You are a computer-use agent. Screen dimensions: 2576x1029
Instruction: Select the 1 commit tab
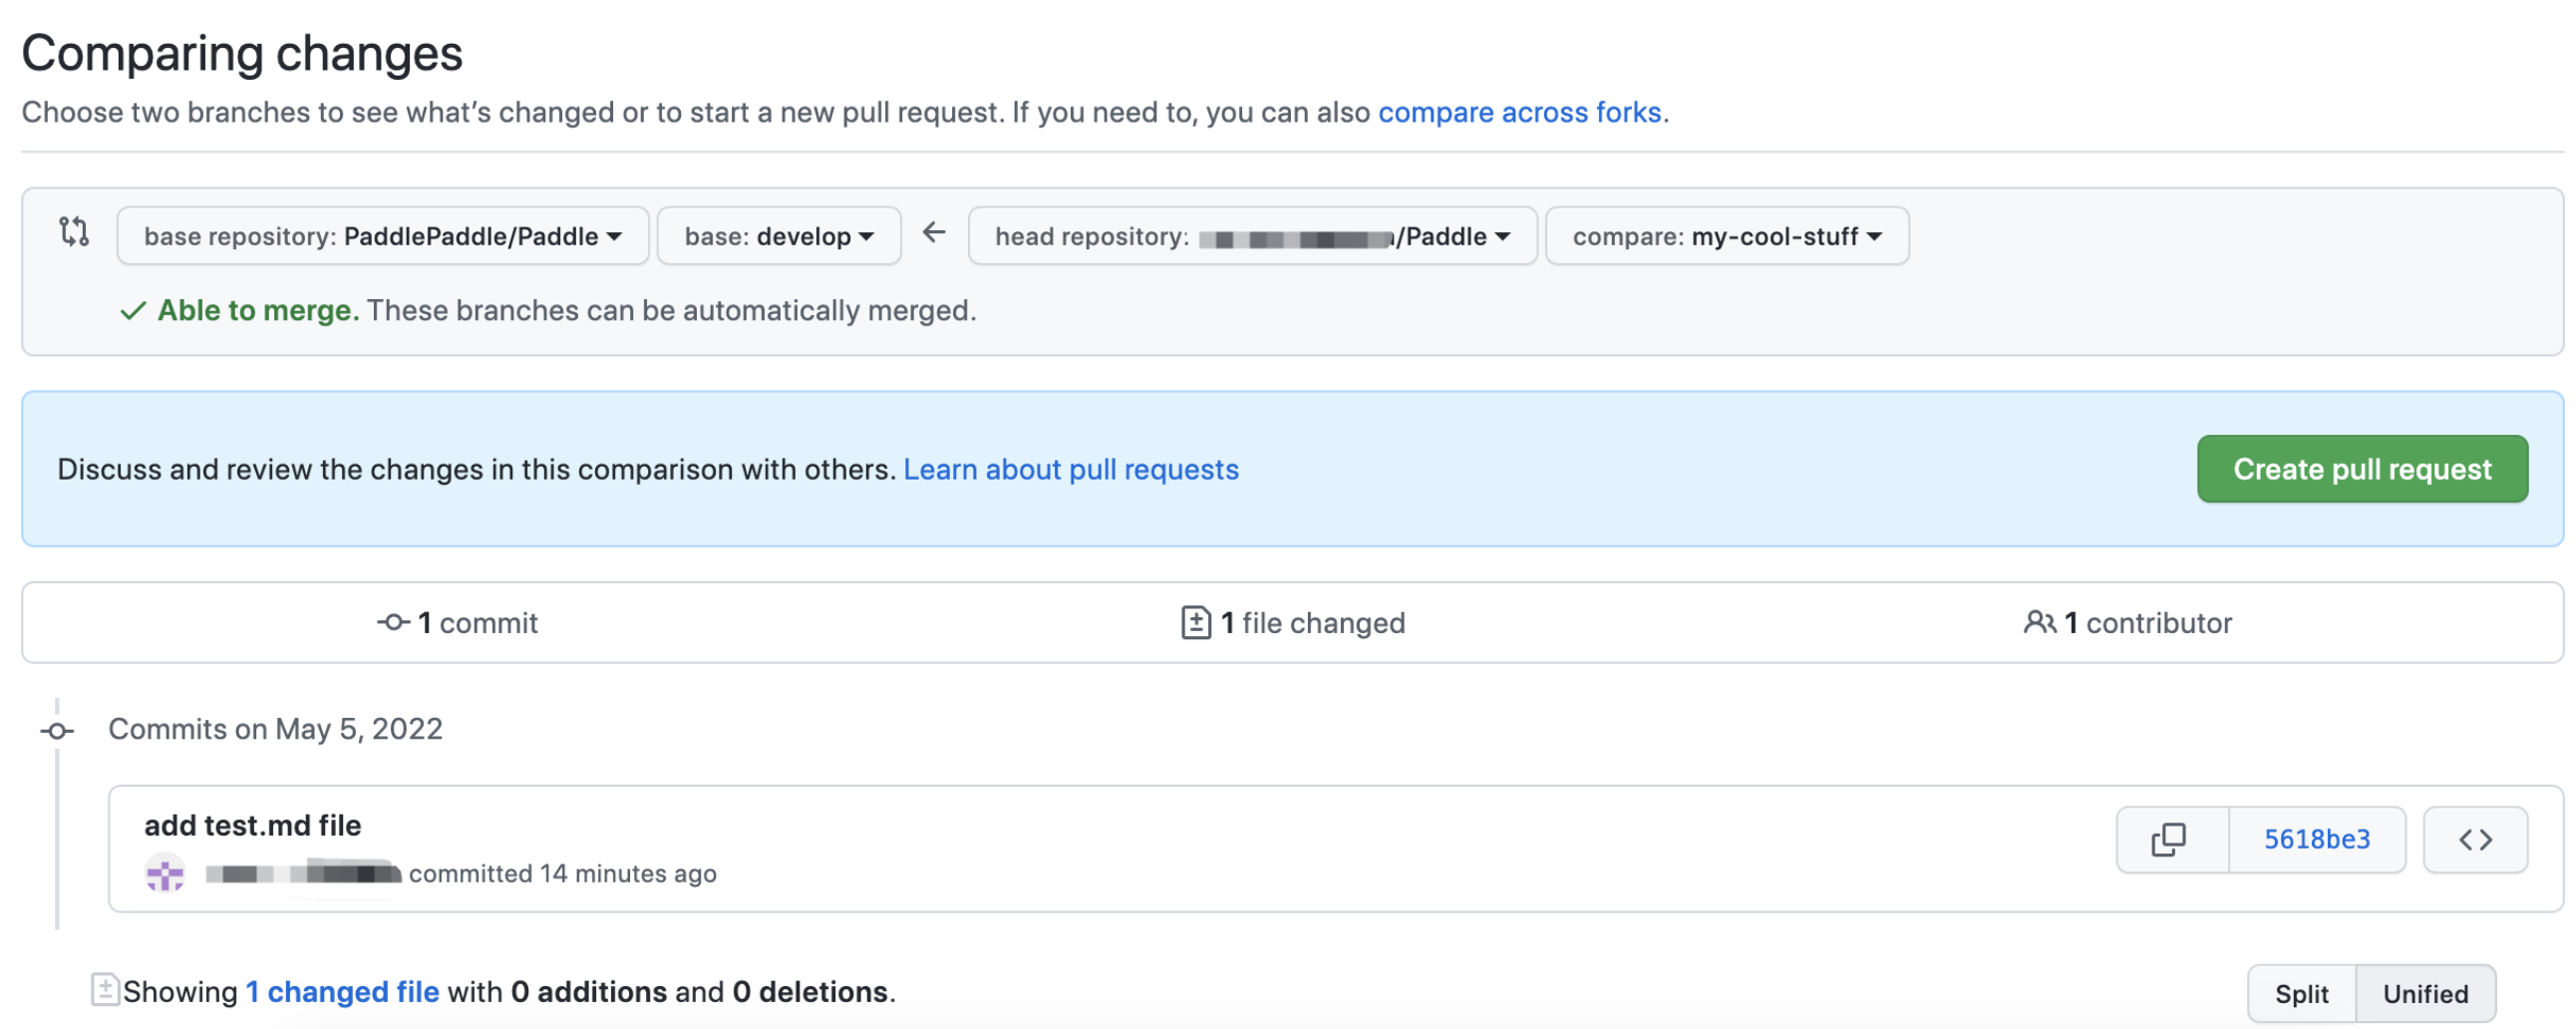(x=458, y=622)
